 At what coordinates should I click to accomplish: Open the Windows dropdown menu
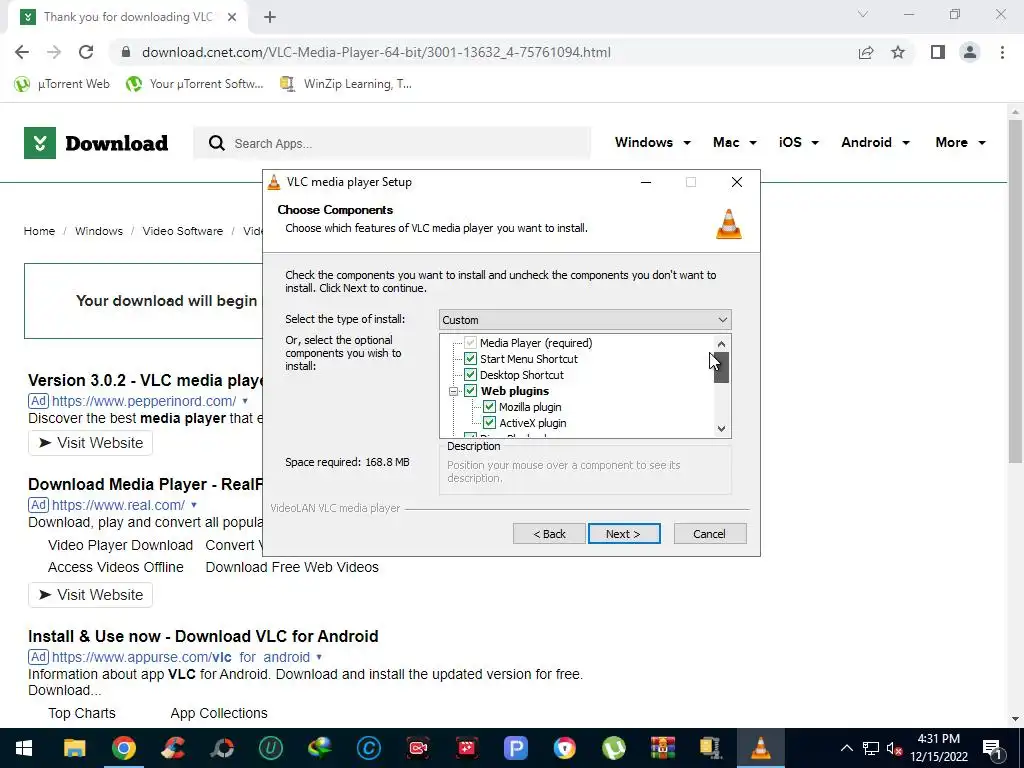[x=652, y=142]
